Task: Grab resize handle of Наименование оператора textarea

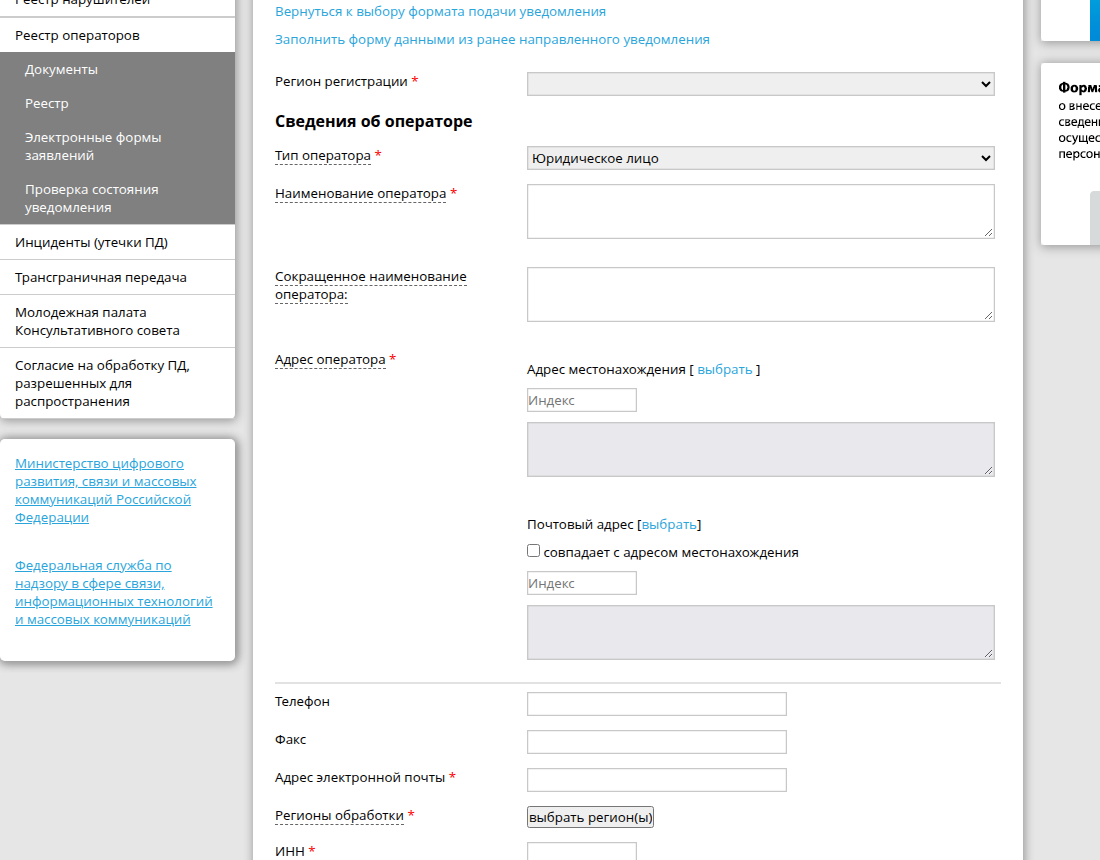Action: (x=988, y=232)
